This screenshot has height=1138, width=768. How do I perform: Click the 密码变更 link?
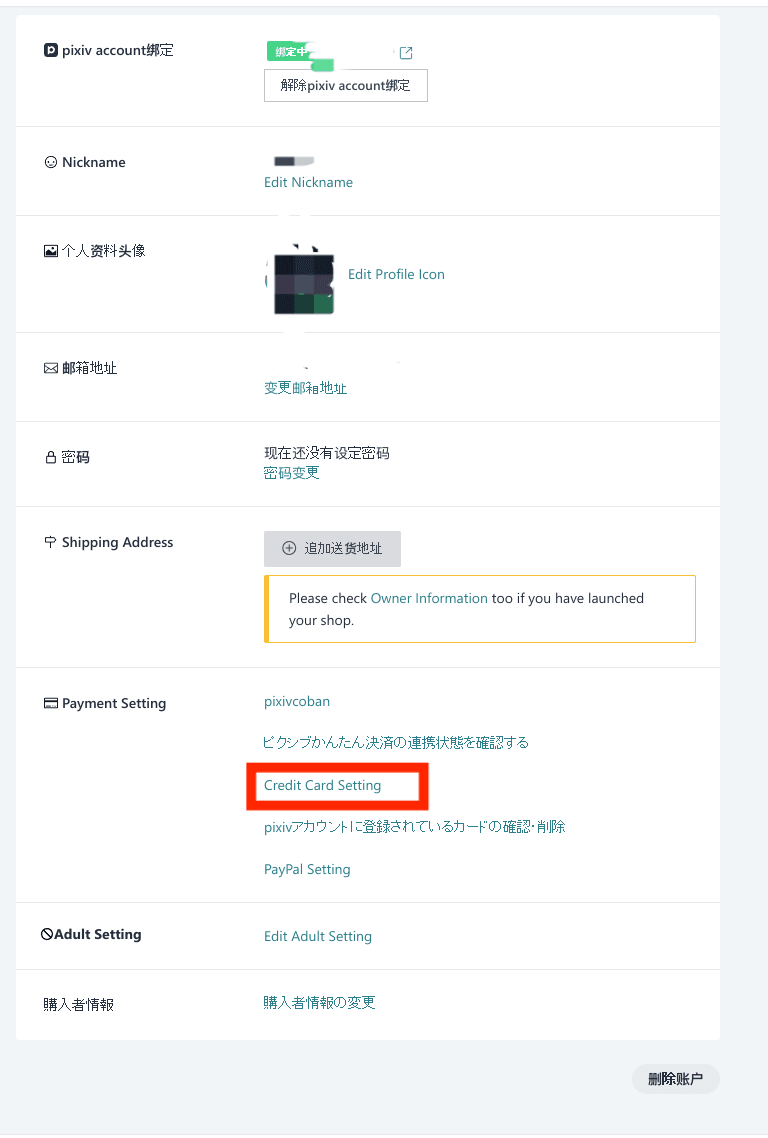point(291,473)
